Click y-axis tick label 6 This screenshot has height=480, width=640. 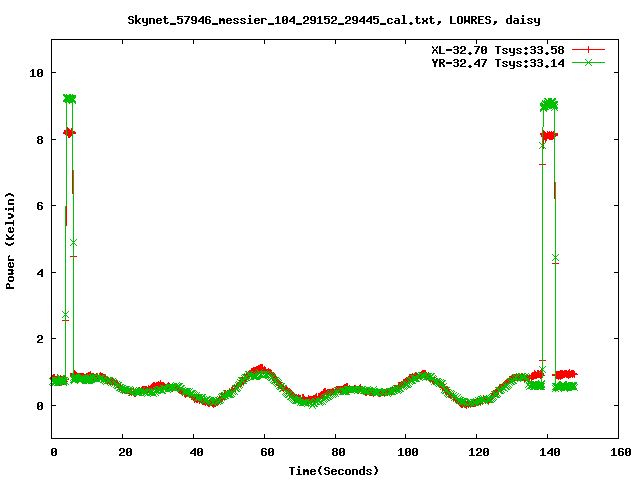click(x=40, y=206)
